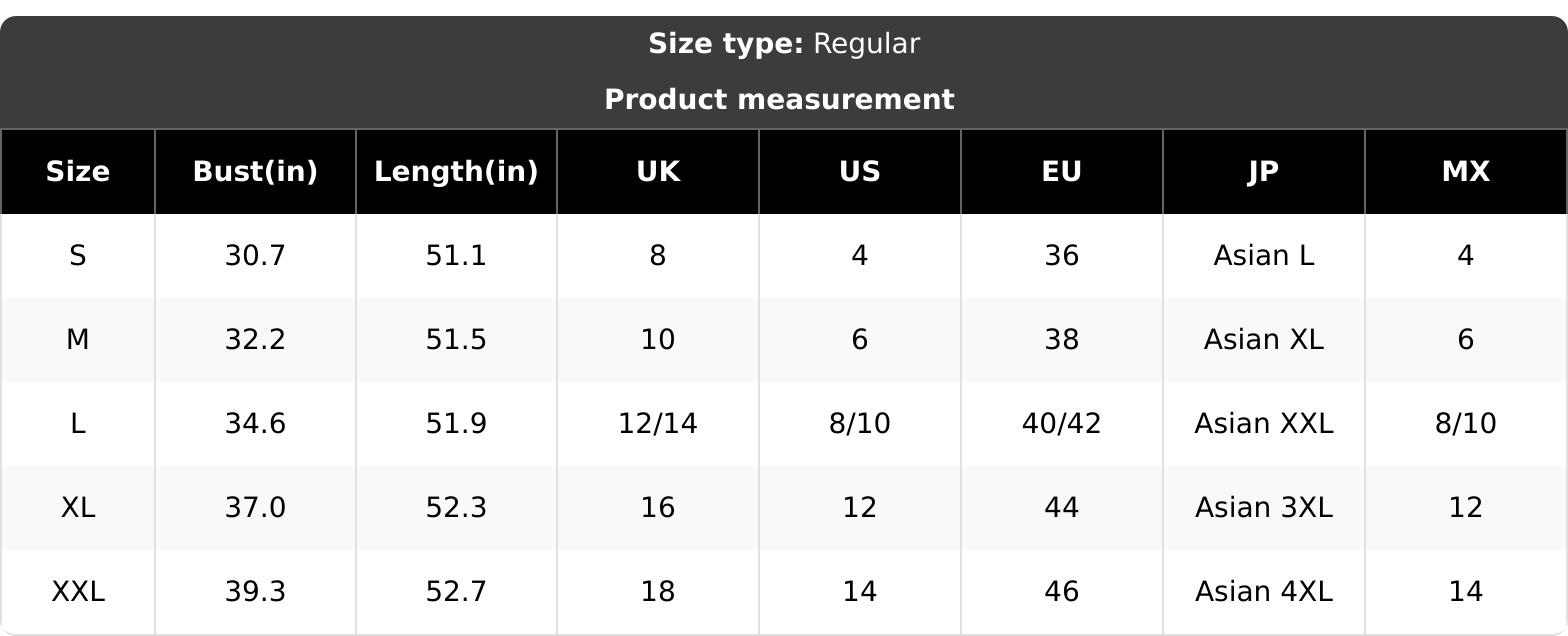Image resolution: width=1568 pixels, height=636 pixels.
Task: Click the 40/42 EU size cell
Action: pyautogui.click(x=1062, y=424)
